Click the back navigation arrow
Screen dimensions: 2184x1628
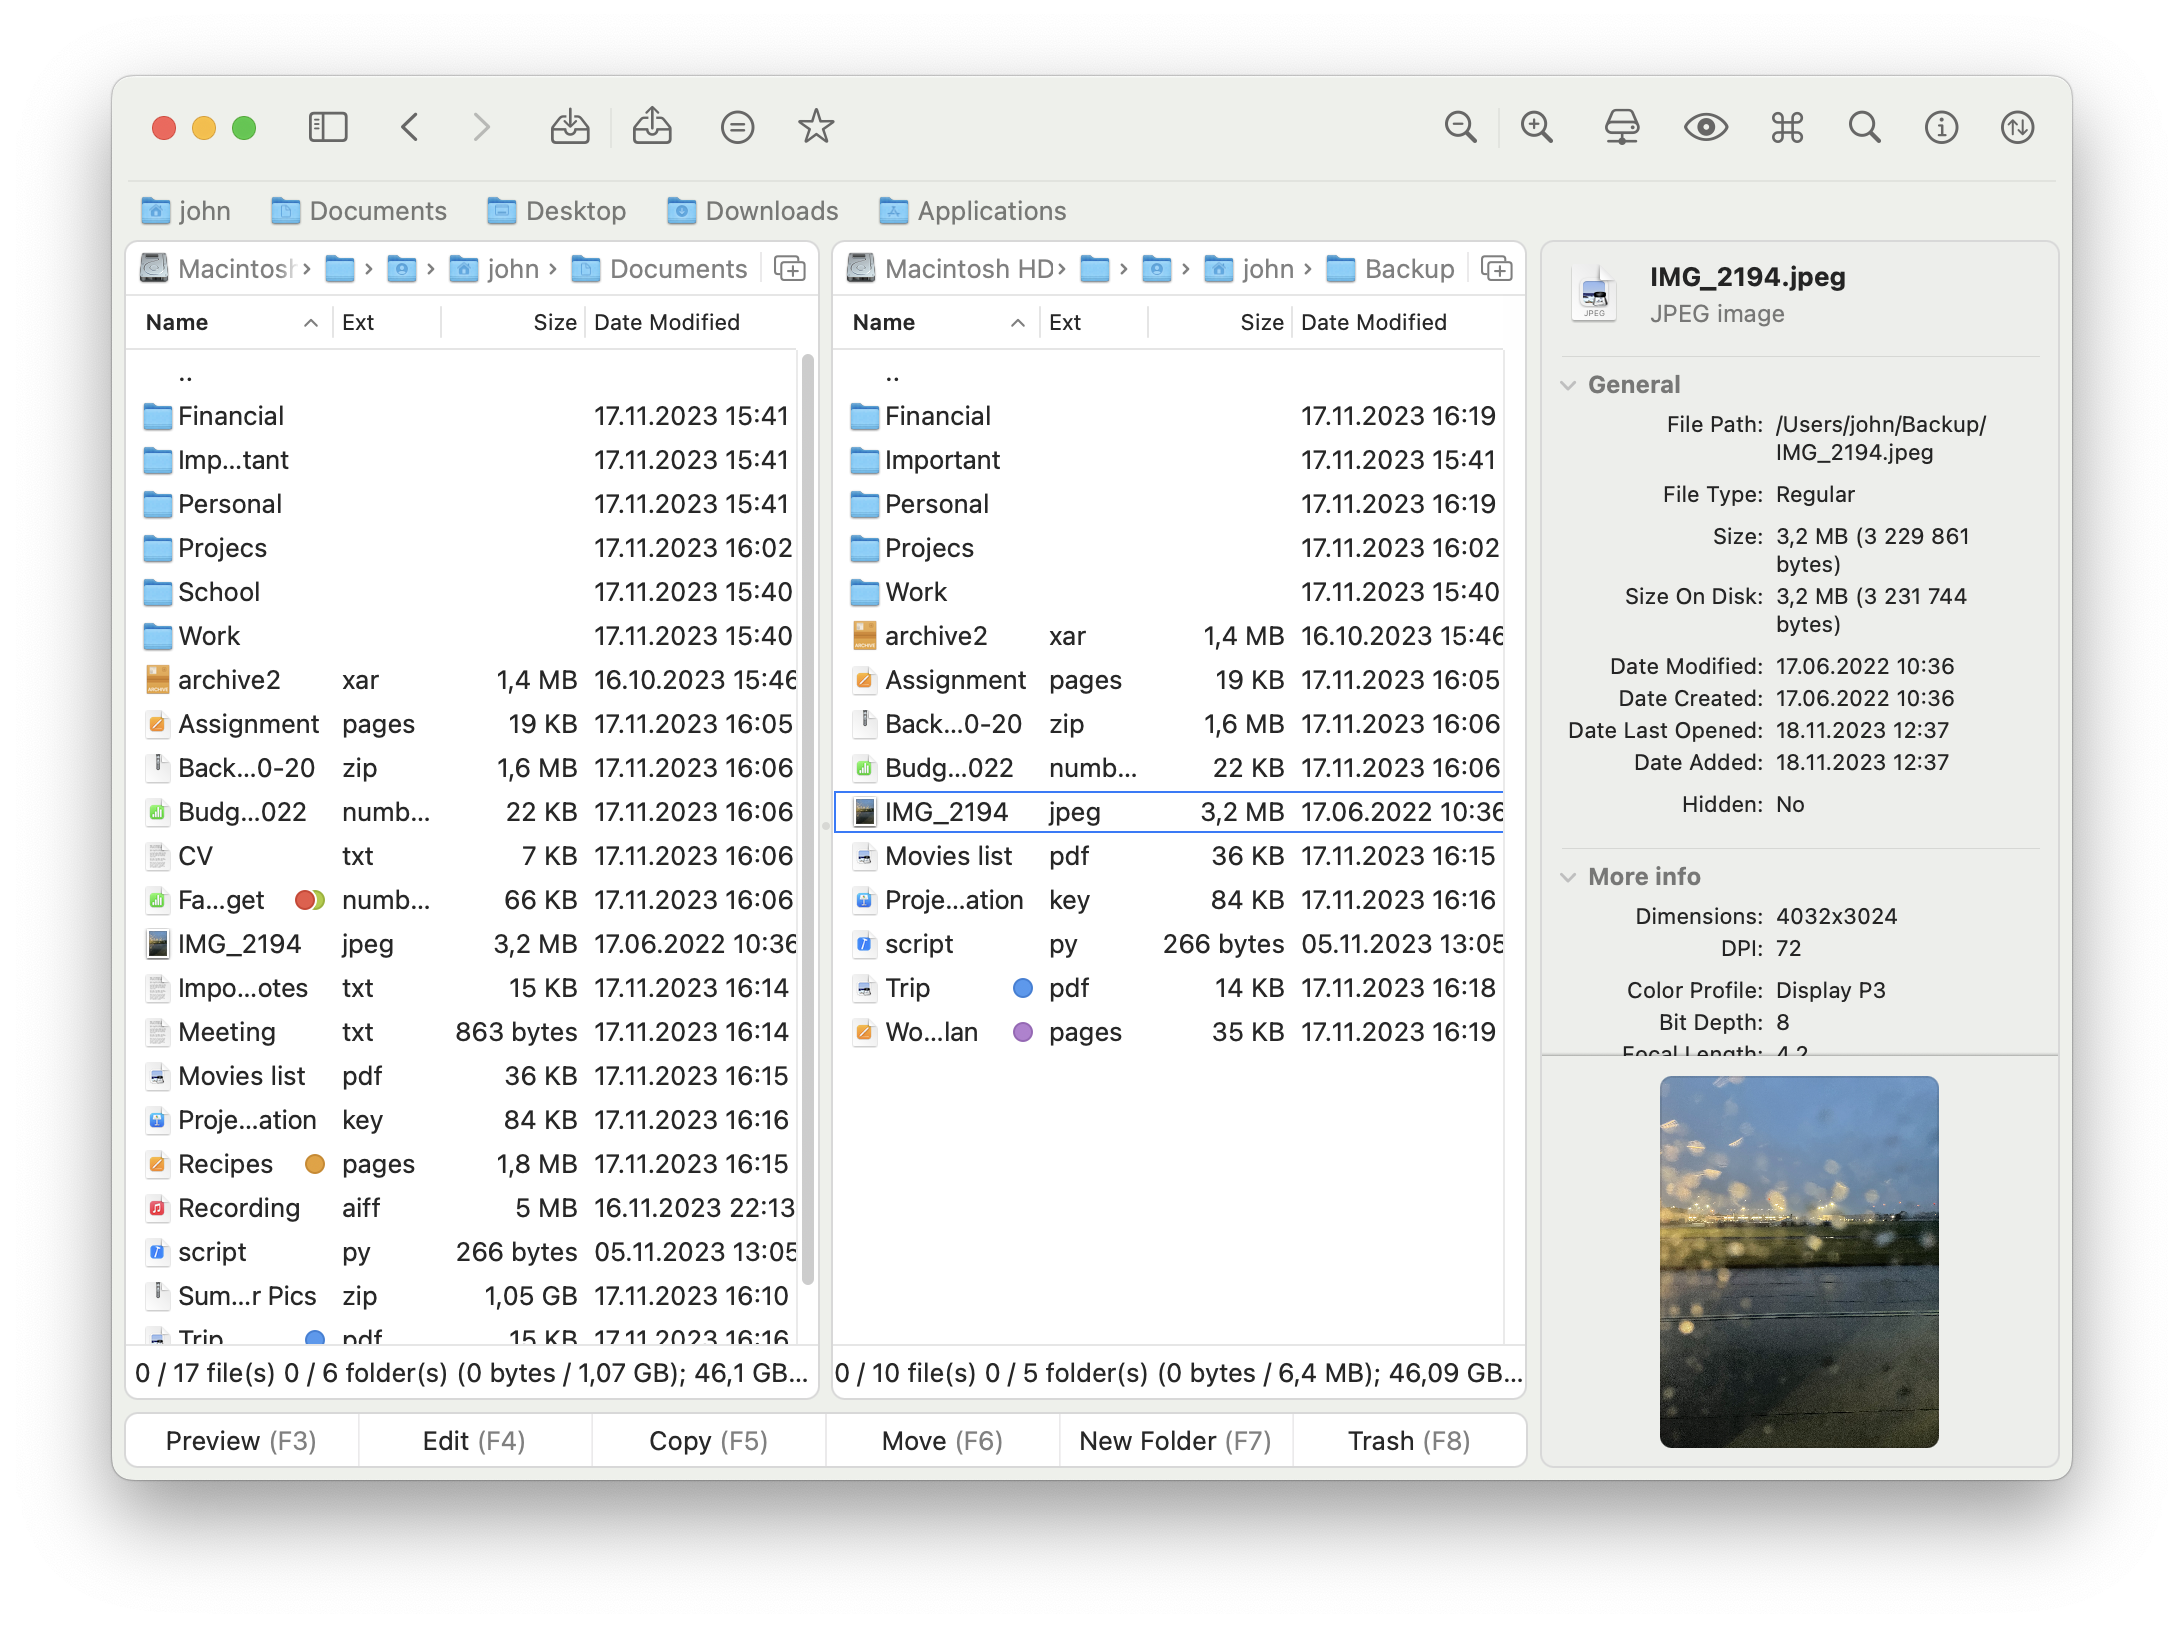tap(409, 127)
